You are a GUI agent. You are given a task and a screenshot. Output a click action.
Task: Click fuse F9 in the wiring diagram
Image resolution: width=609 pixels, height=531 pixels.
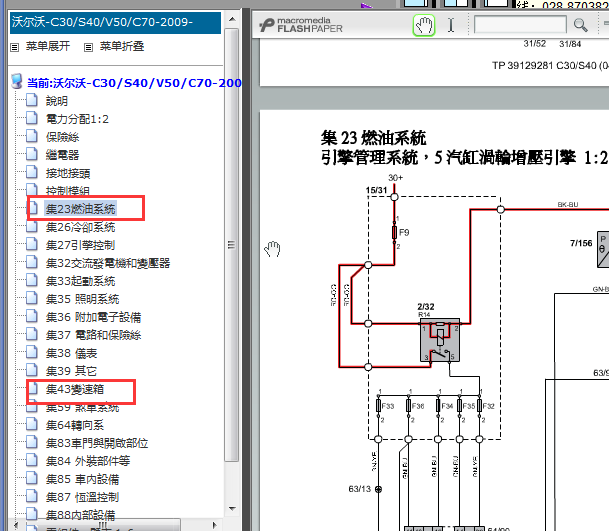tap(395, 232)
